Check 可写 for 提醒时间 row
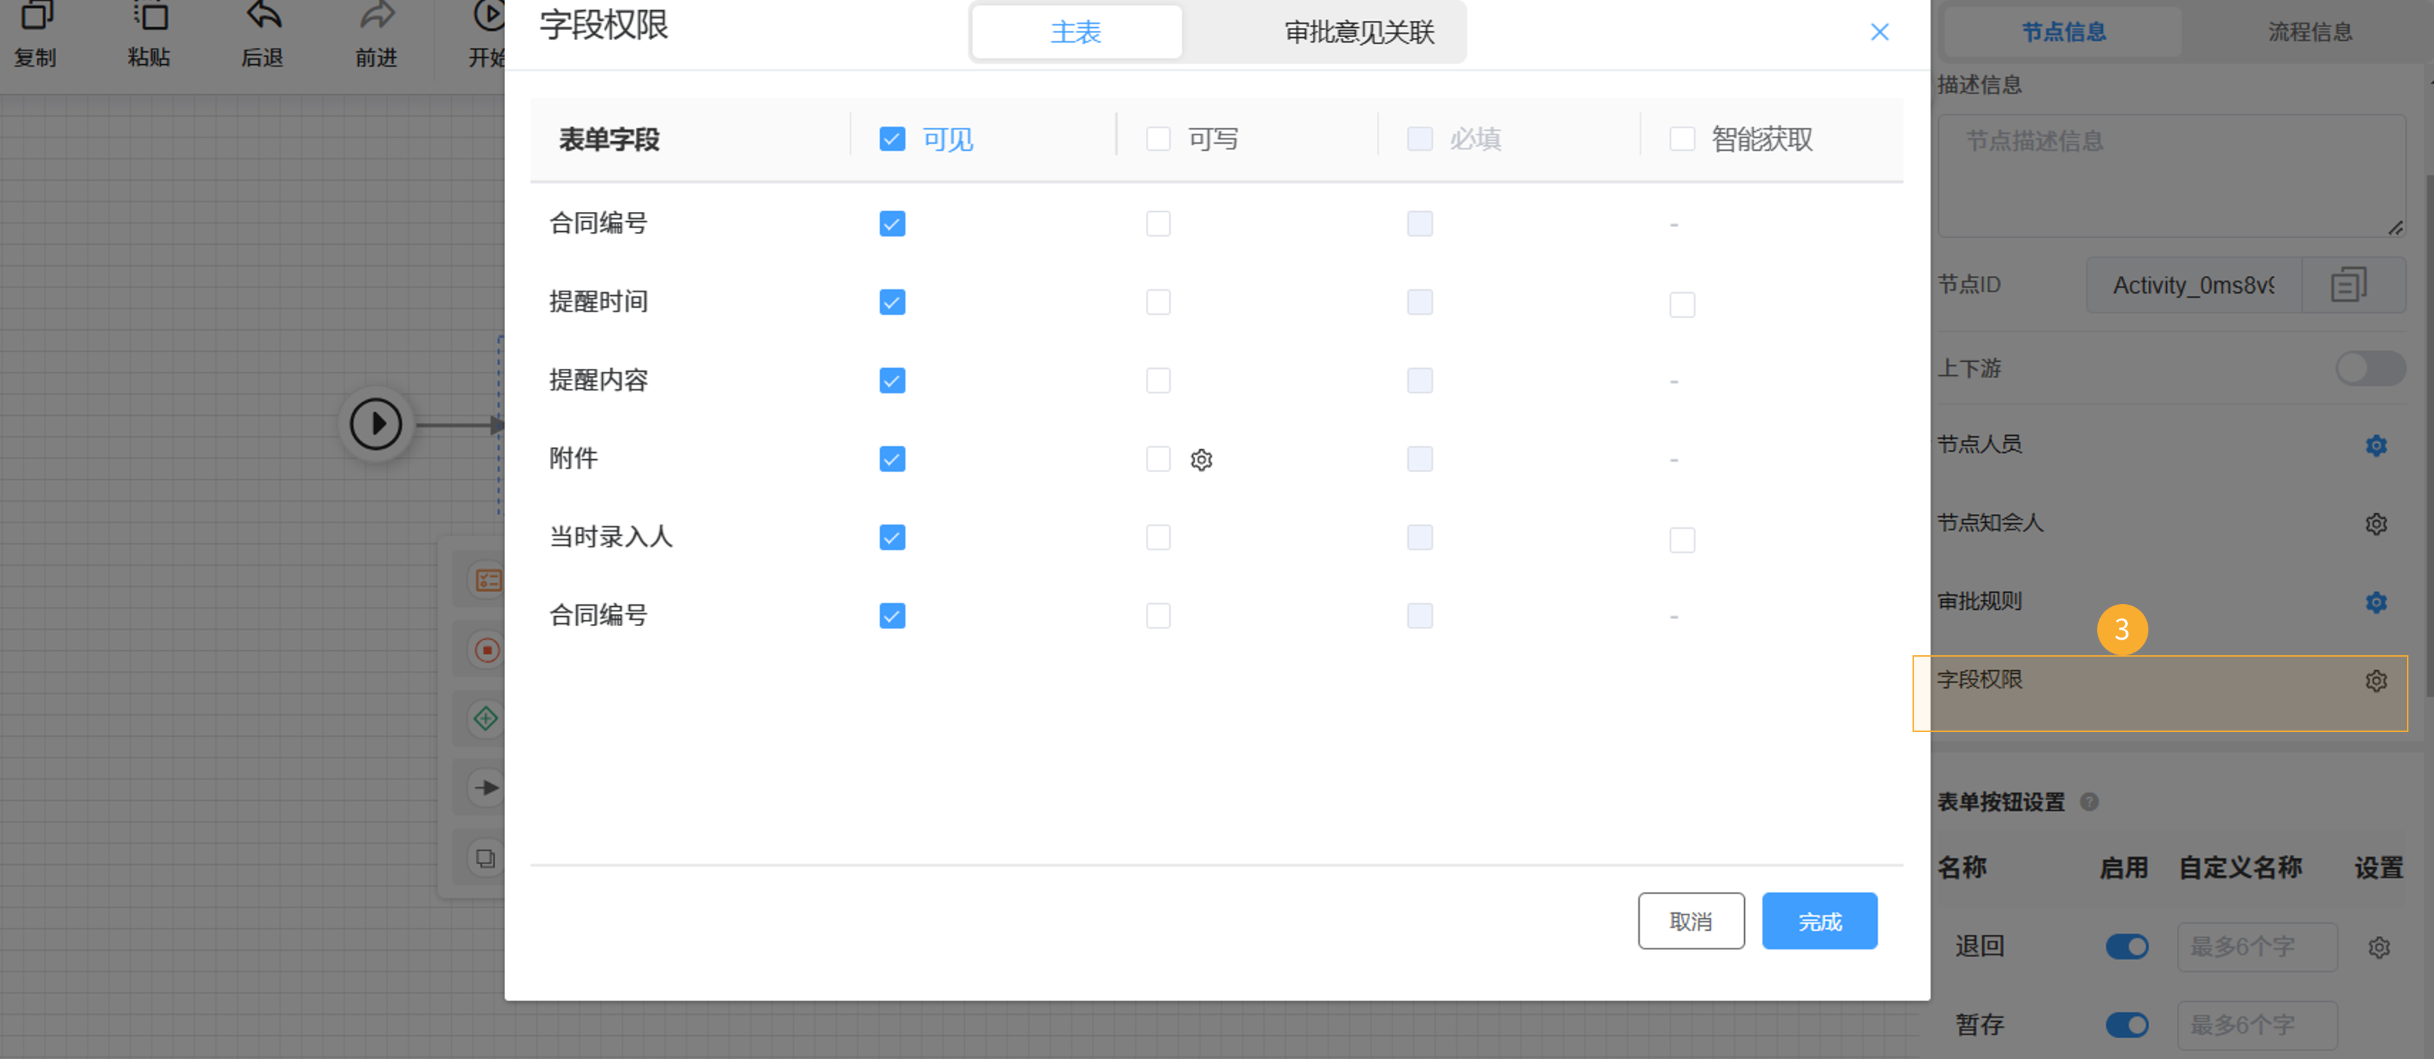 1158,302
